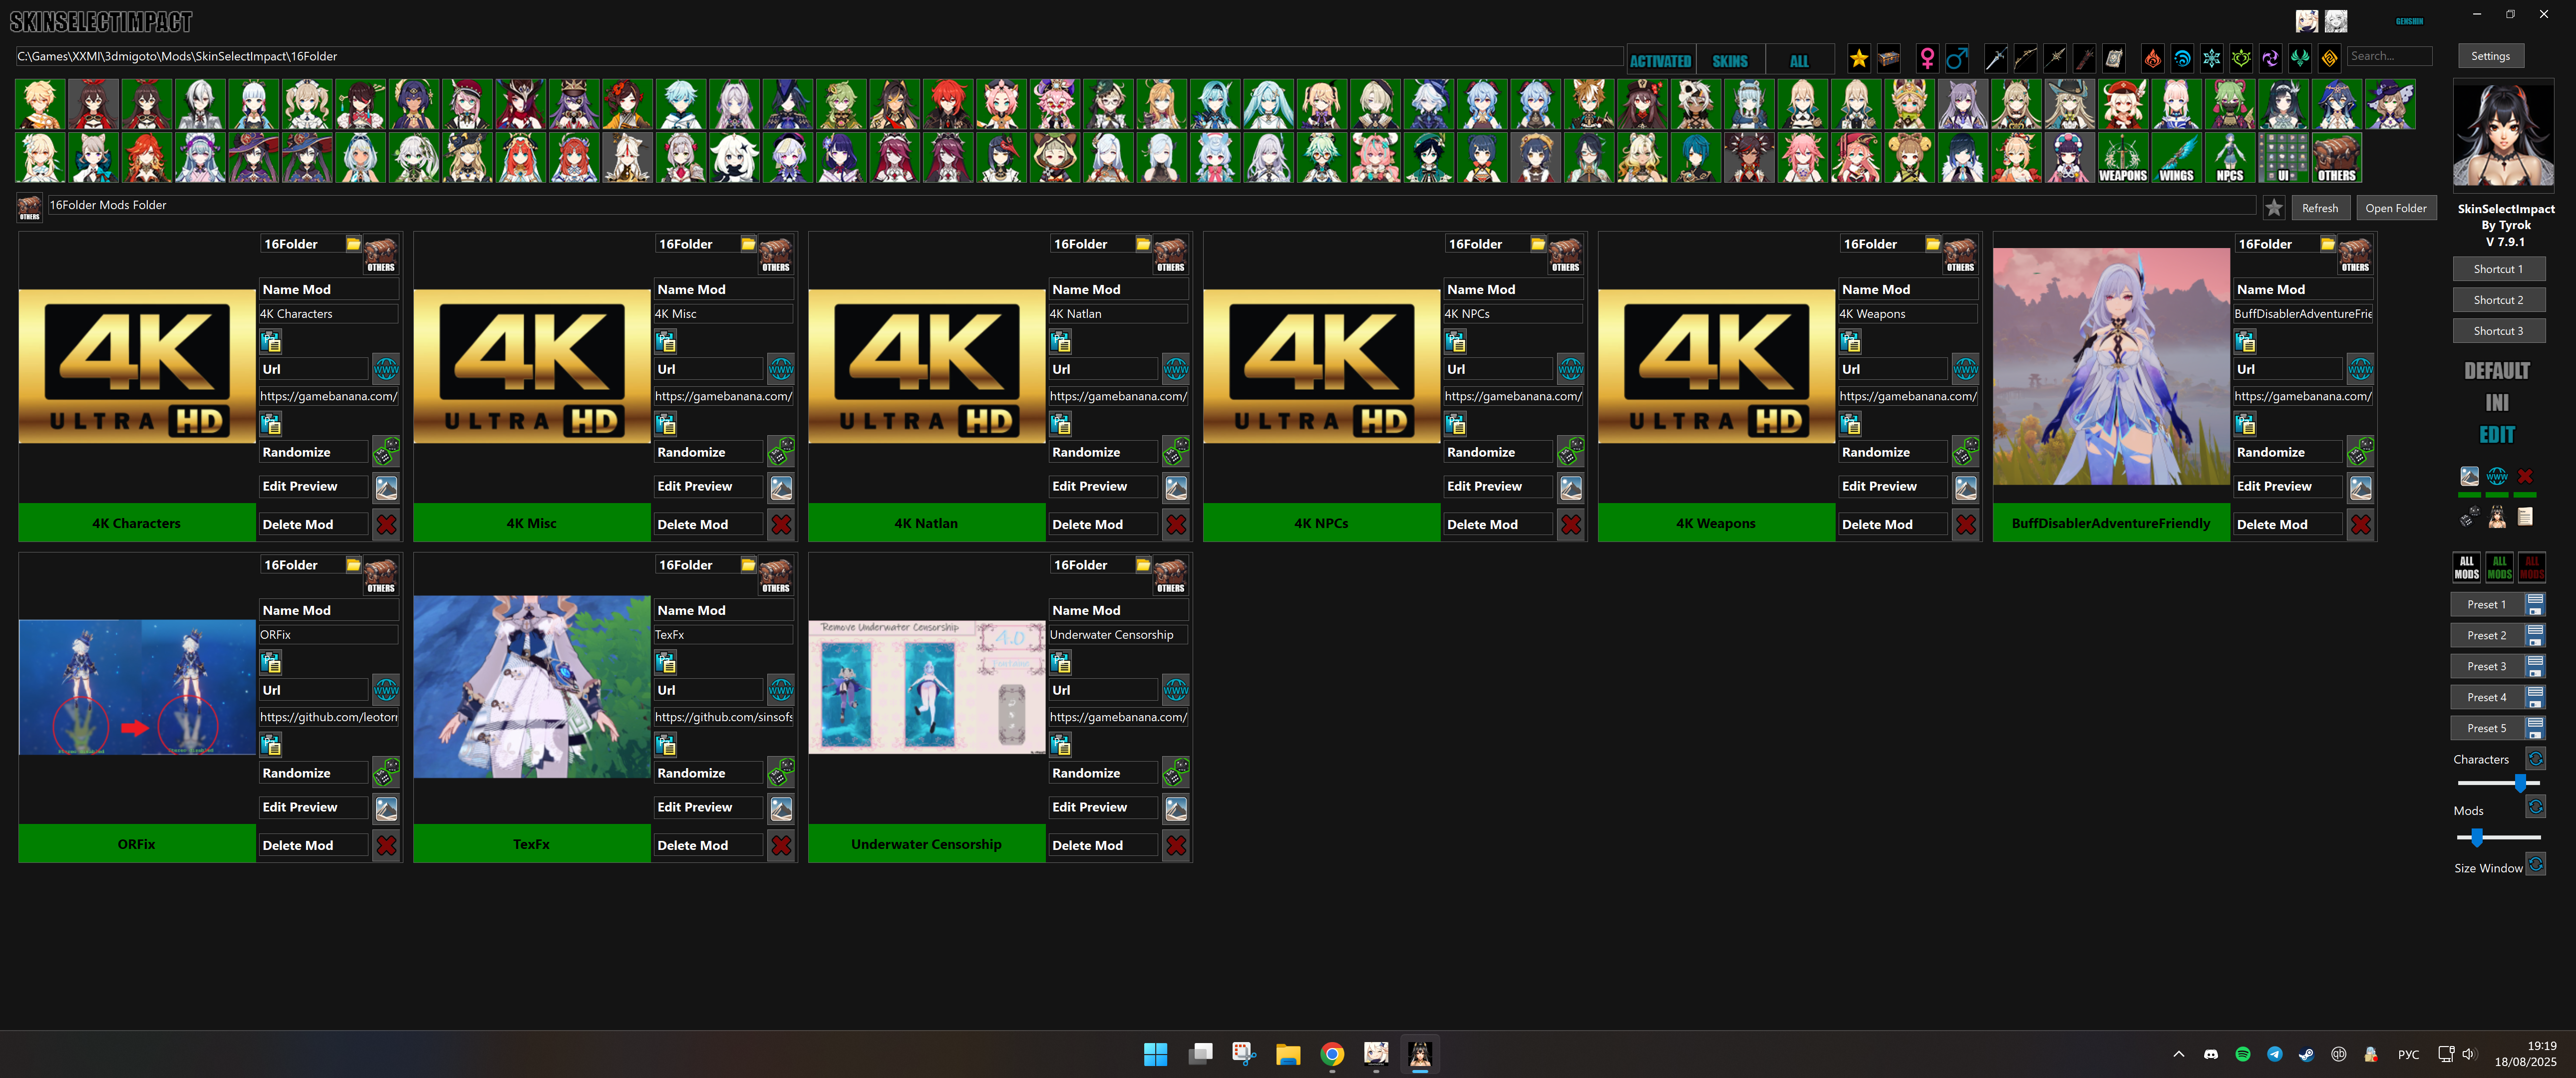Filter by sword weapon icon

coord(1995,59)
